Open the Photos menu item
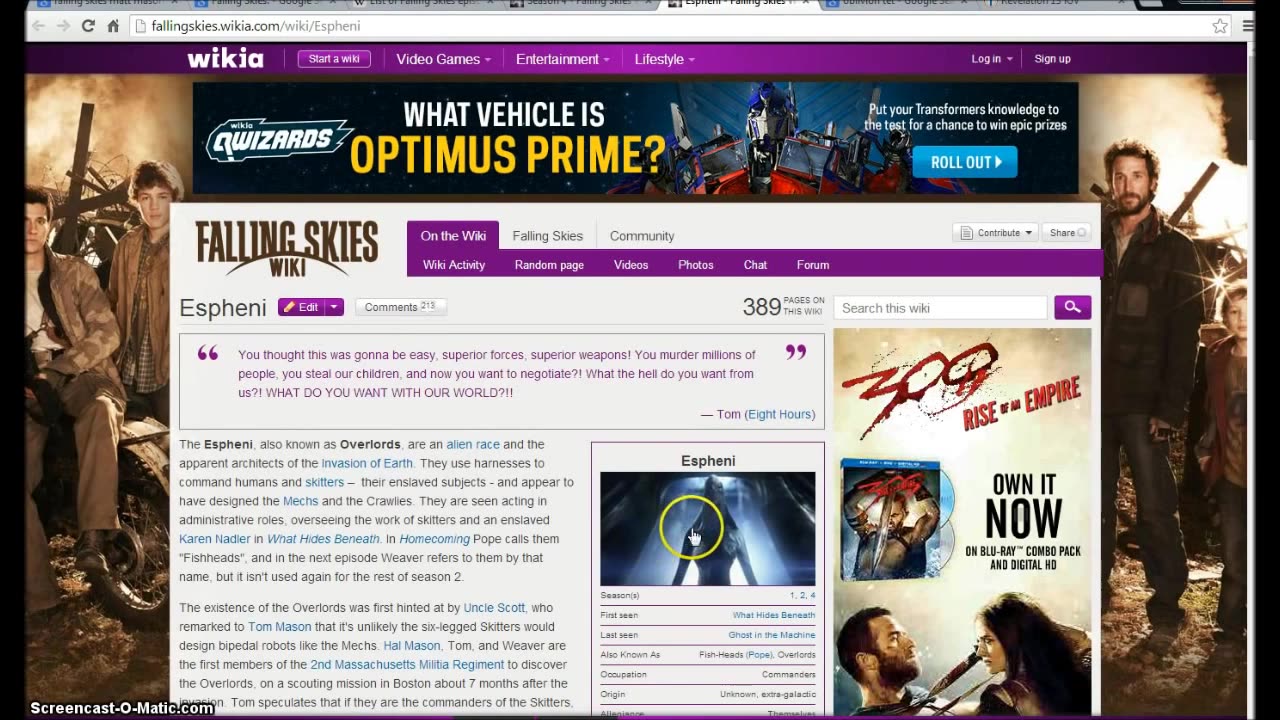Screen dimensions: 1280x720 point(696,265)
